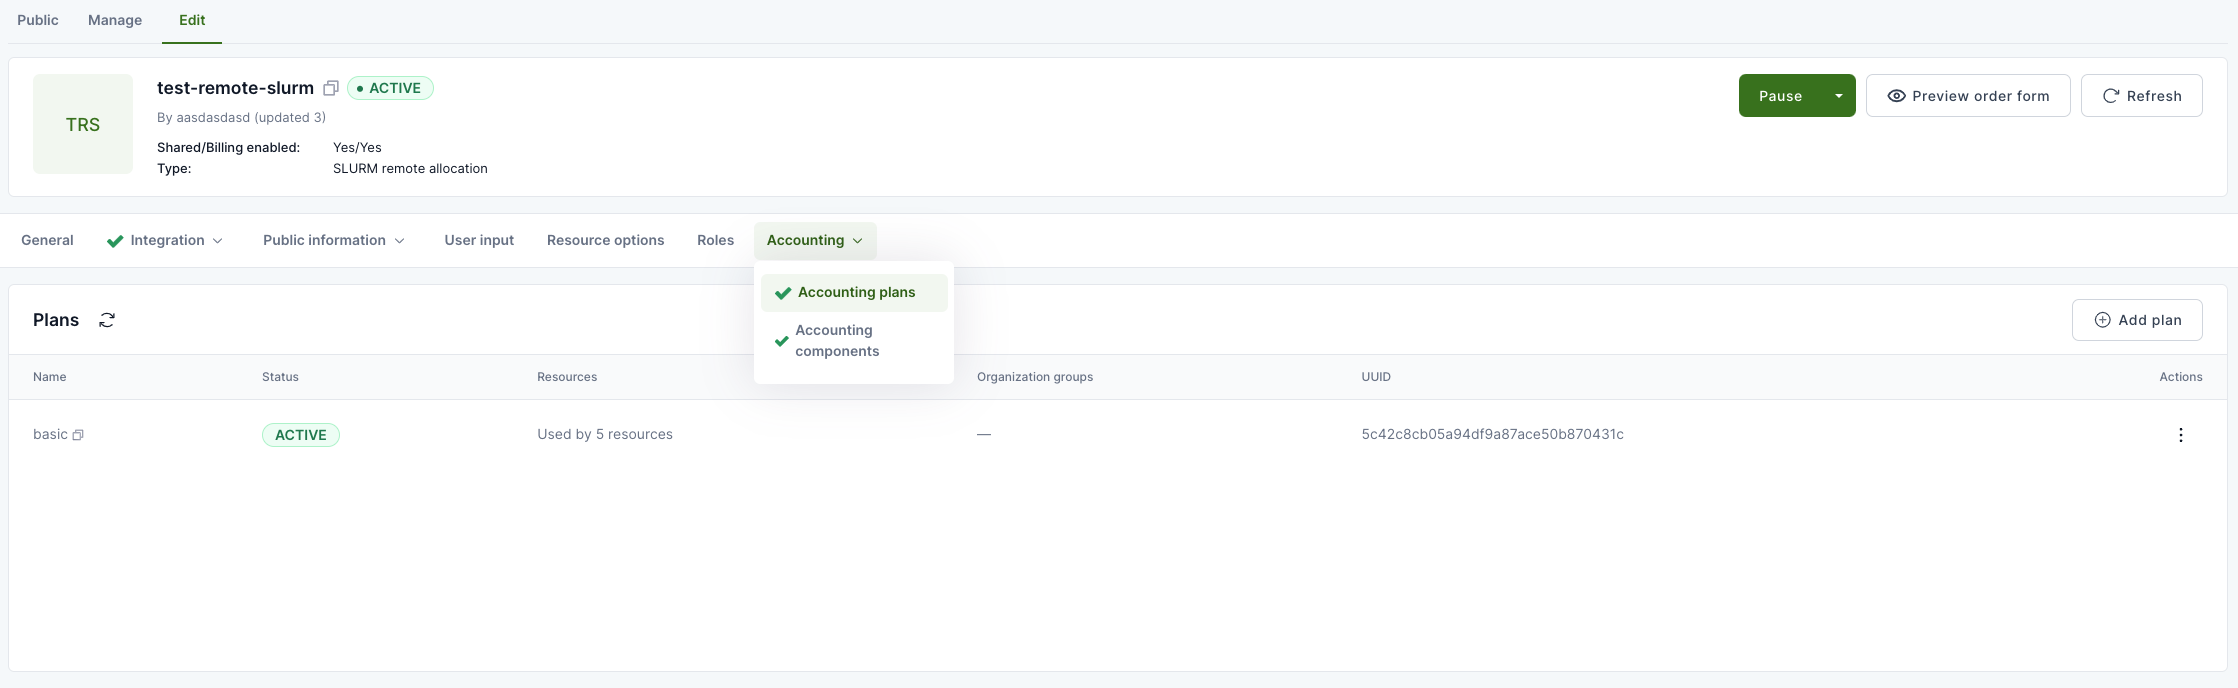Click Preview order form button

click(1967, 96)
